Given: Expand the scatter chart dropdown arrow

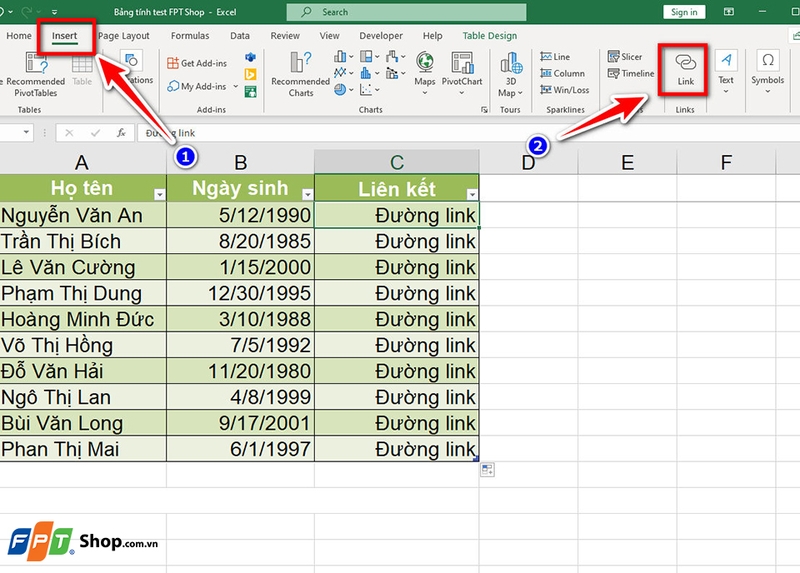Looking at the screenshot, I should [377, 90].
